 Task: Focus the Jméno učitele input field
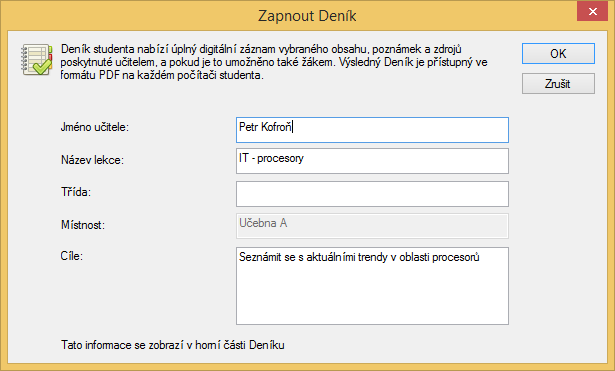pyautogui.click(x=372, y=130)
